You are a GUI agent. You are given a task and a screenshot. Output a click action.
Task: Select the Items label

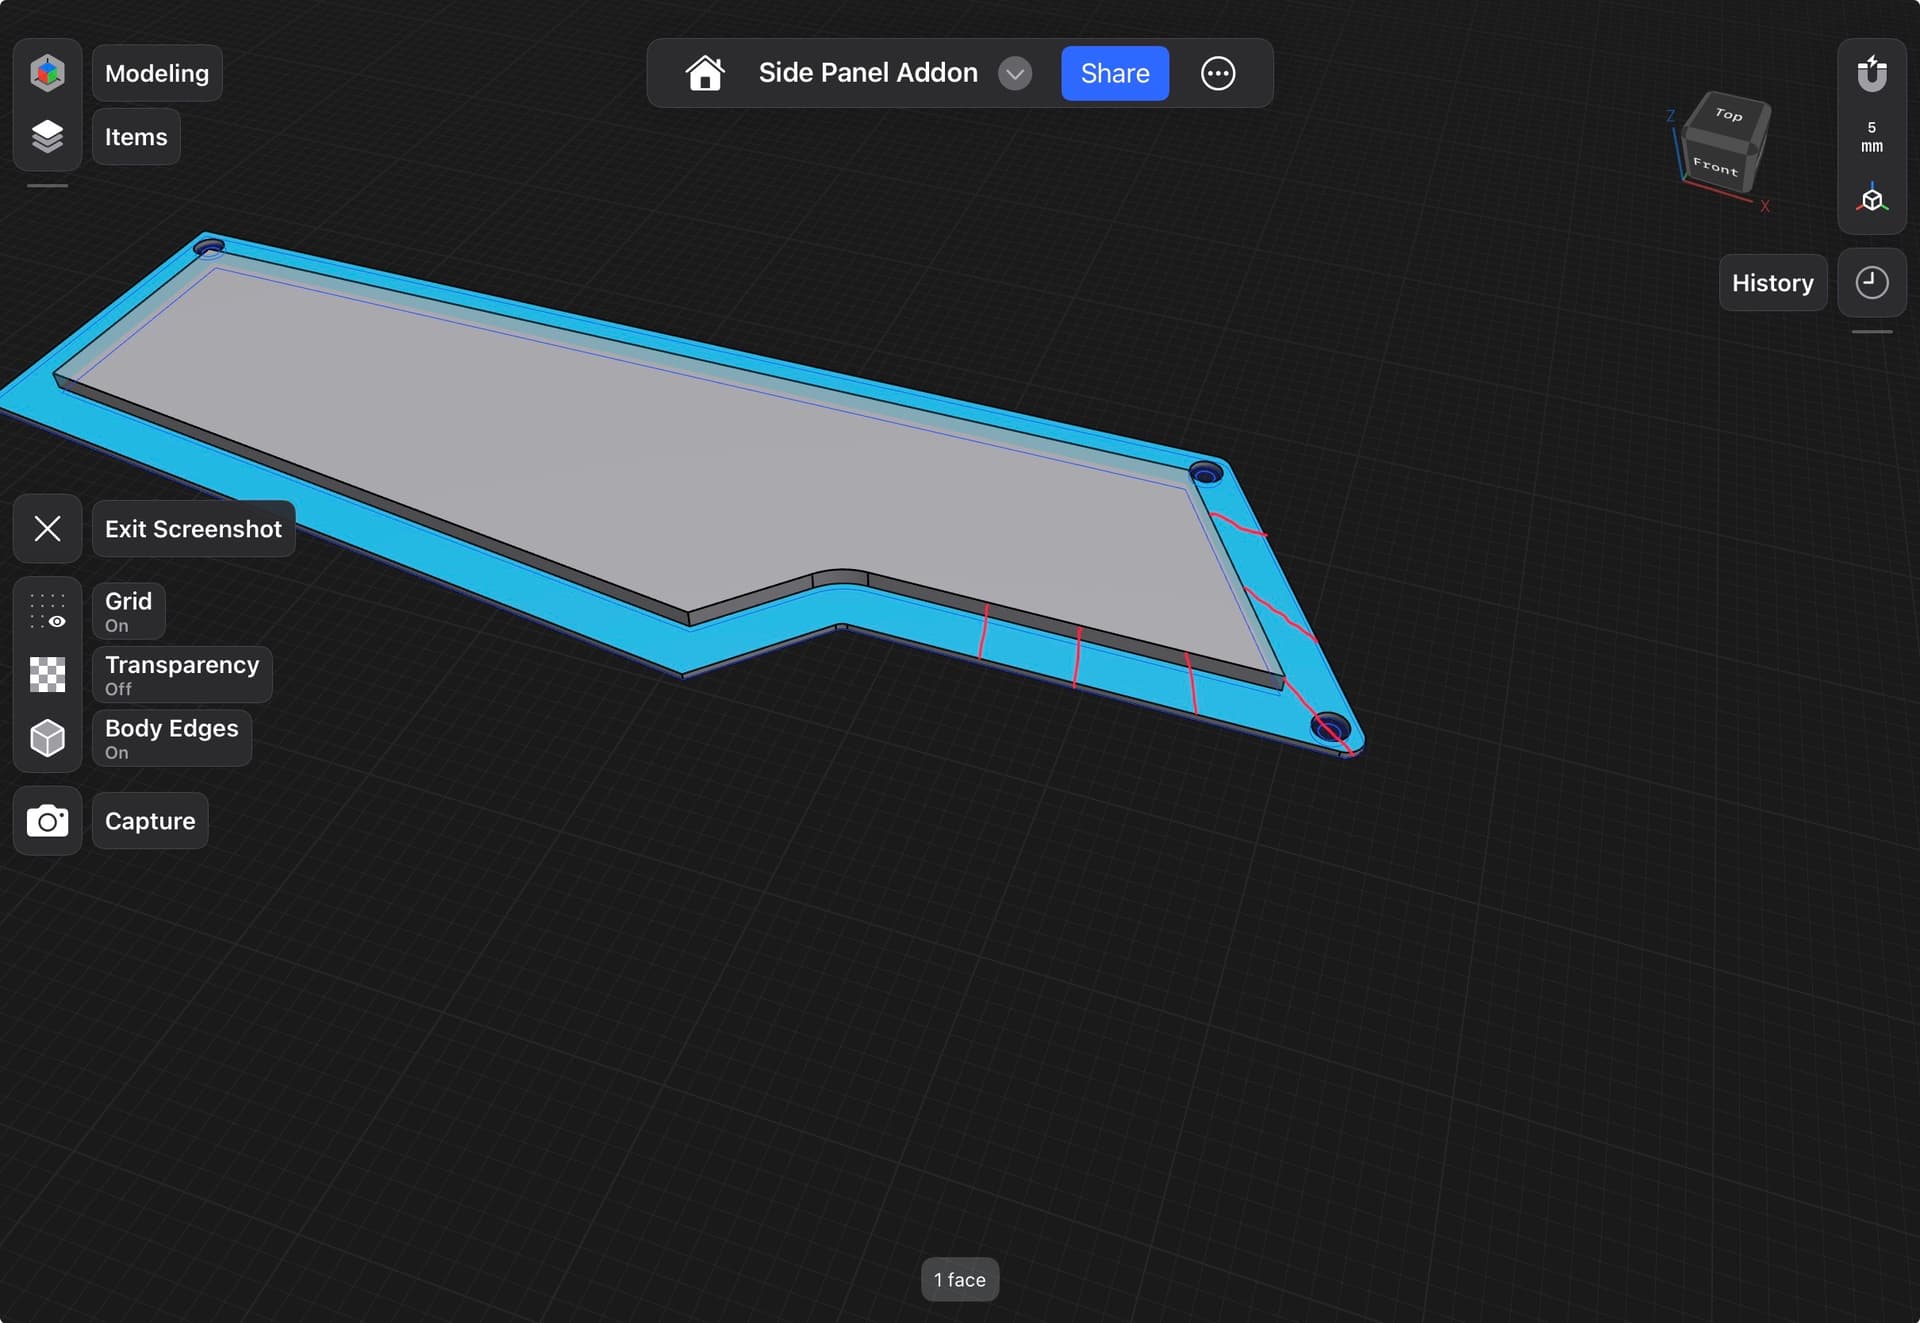(136, 137)
